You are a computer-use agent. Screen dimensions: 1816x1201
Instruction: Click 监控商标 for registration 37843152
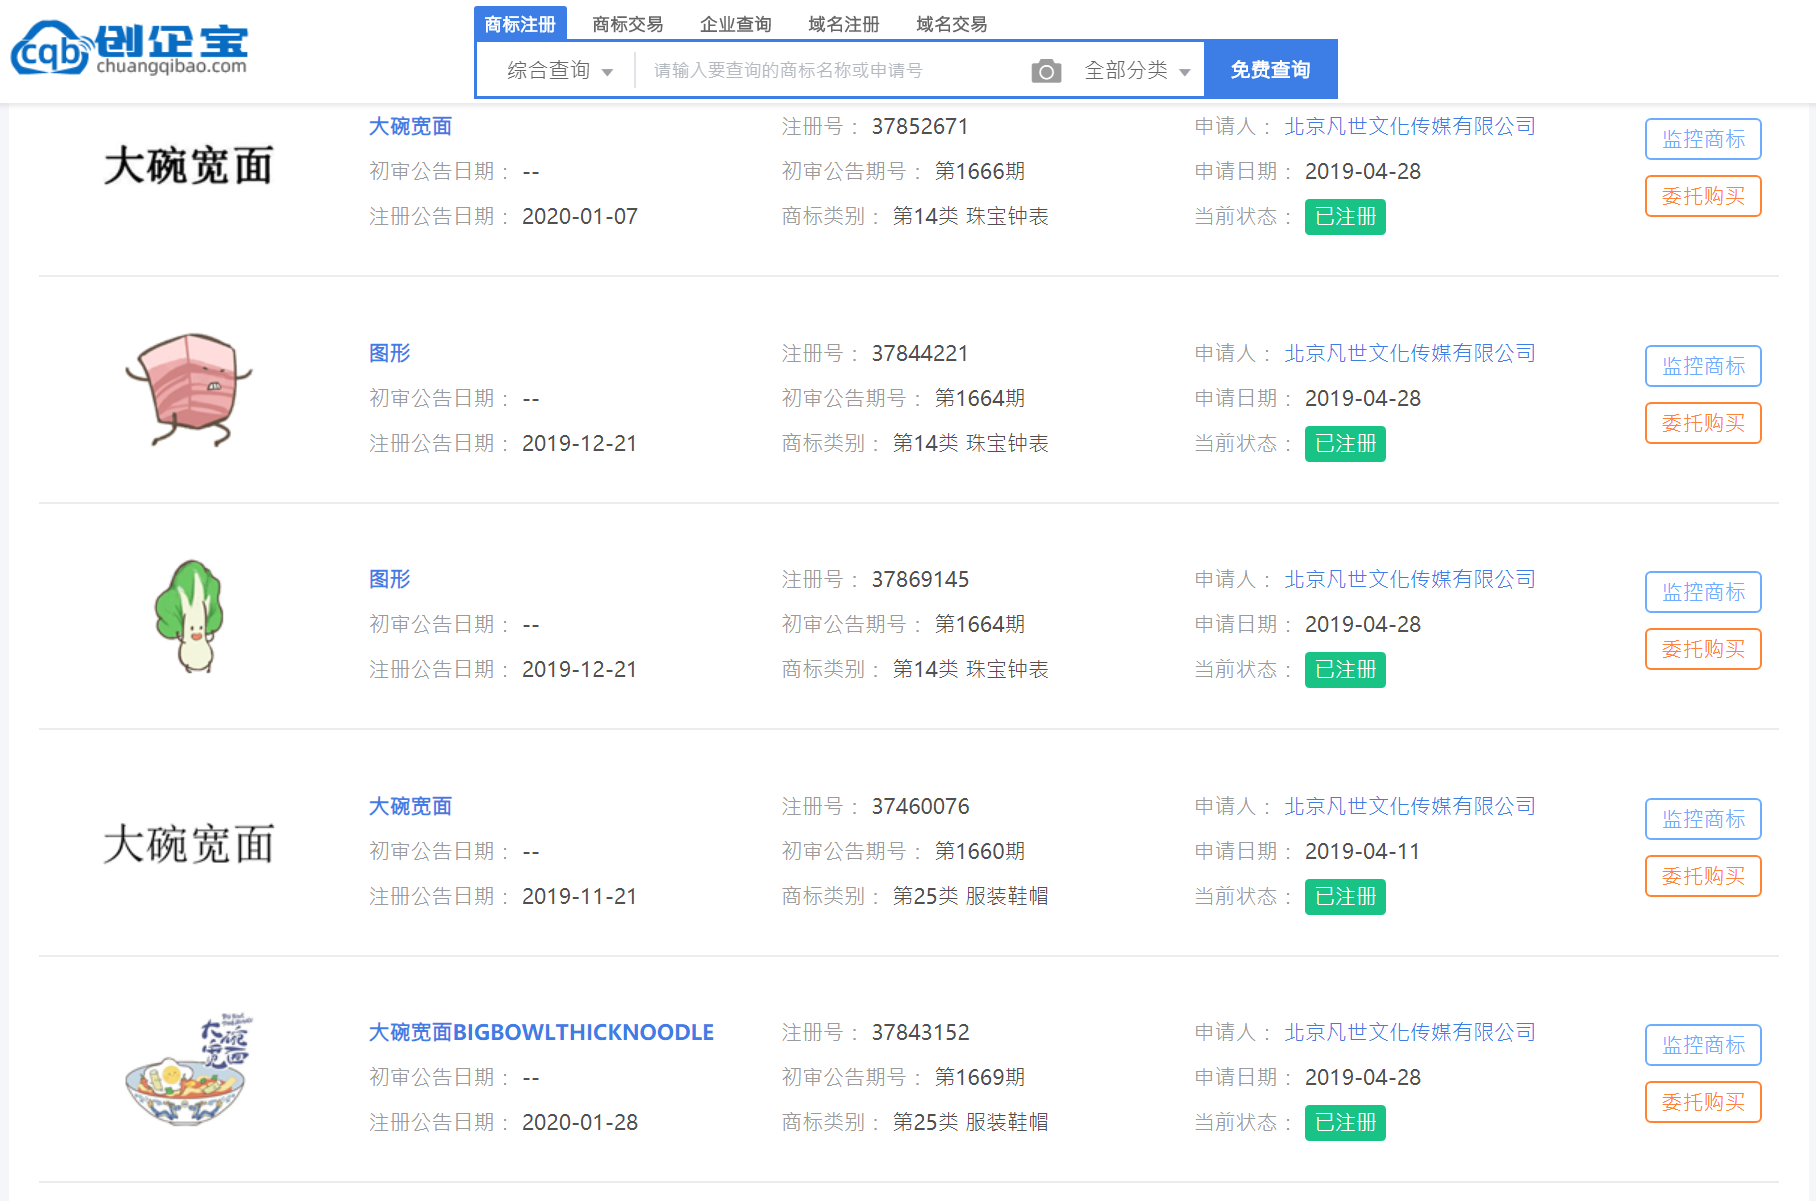point(1703,1045)
